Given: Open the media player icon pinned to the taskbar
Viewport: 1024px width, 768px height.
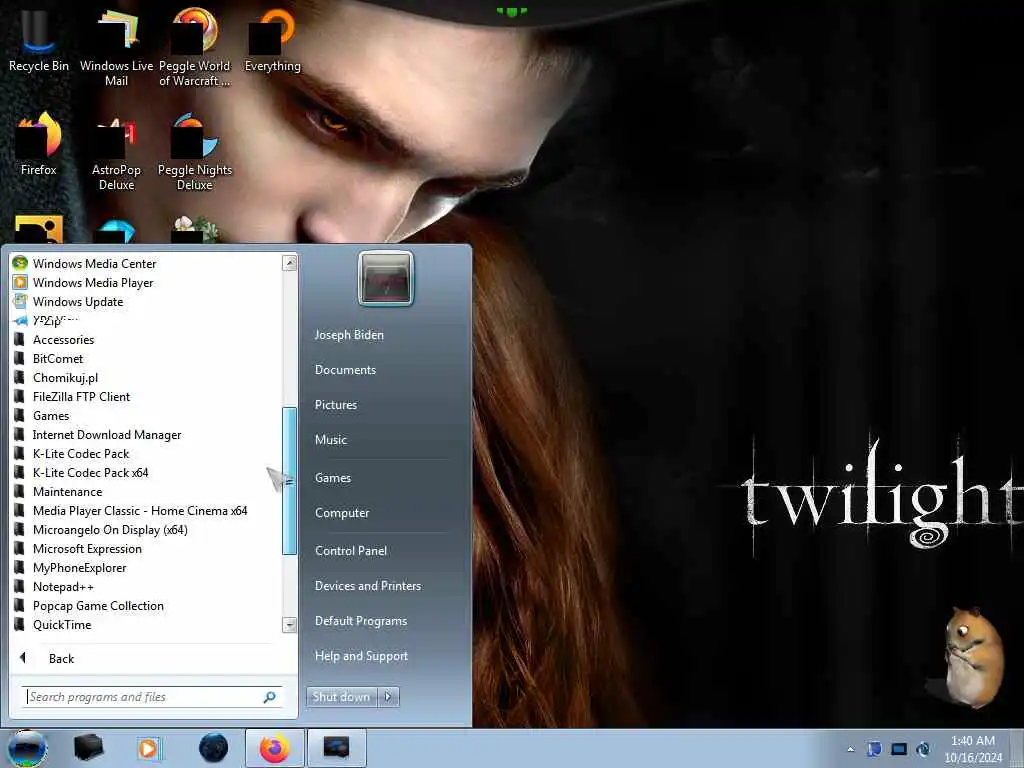Looking at the screenshot, I should click(x=150, y=748).
